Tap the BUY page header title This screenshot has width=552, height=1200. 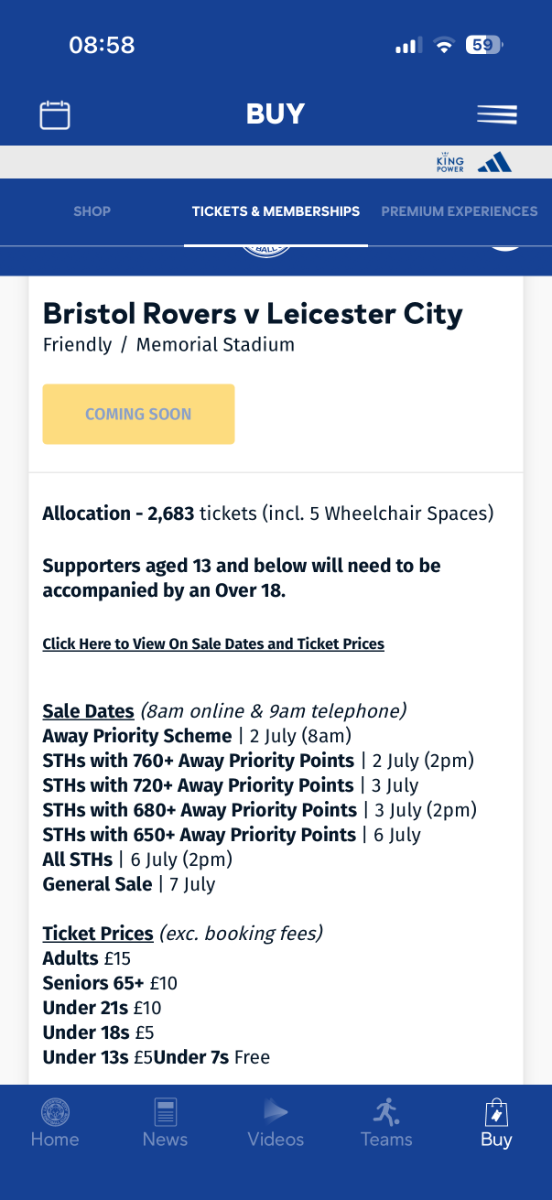point(275,114)
